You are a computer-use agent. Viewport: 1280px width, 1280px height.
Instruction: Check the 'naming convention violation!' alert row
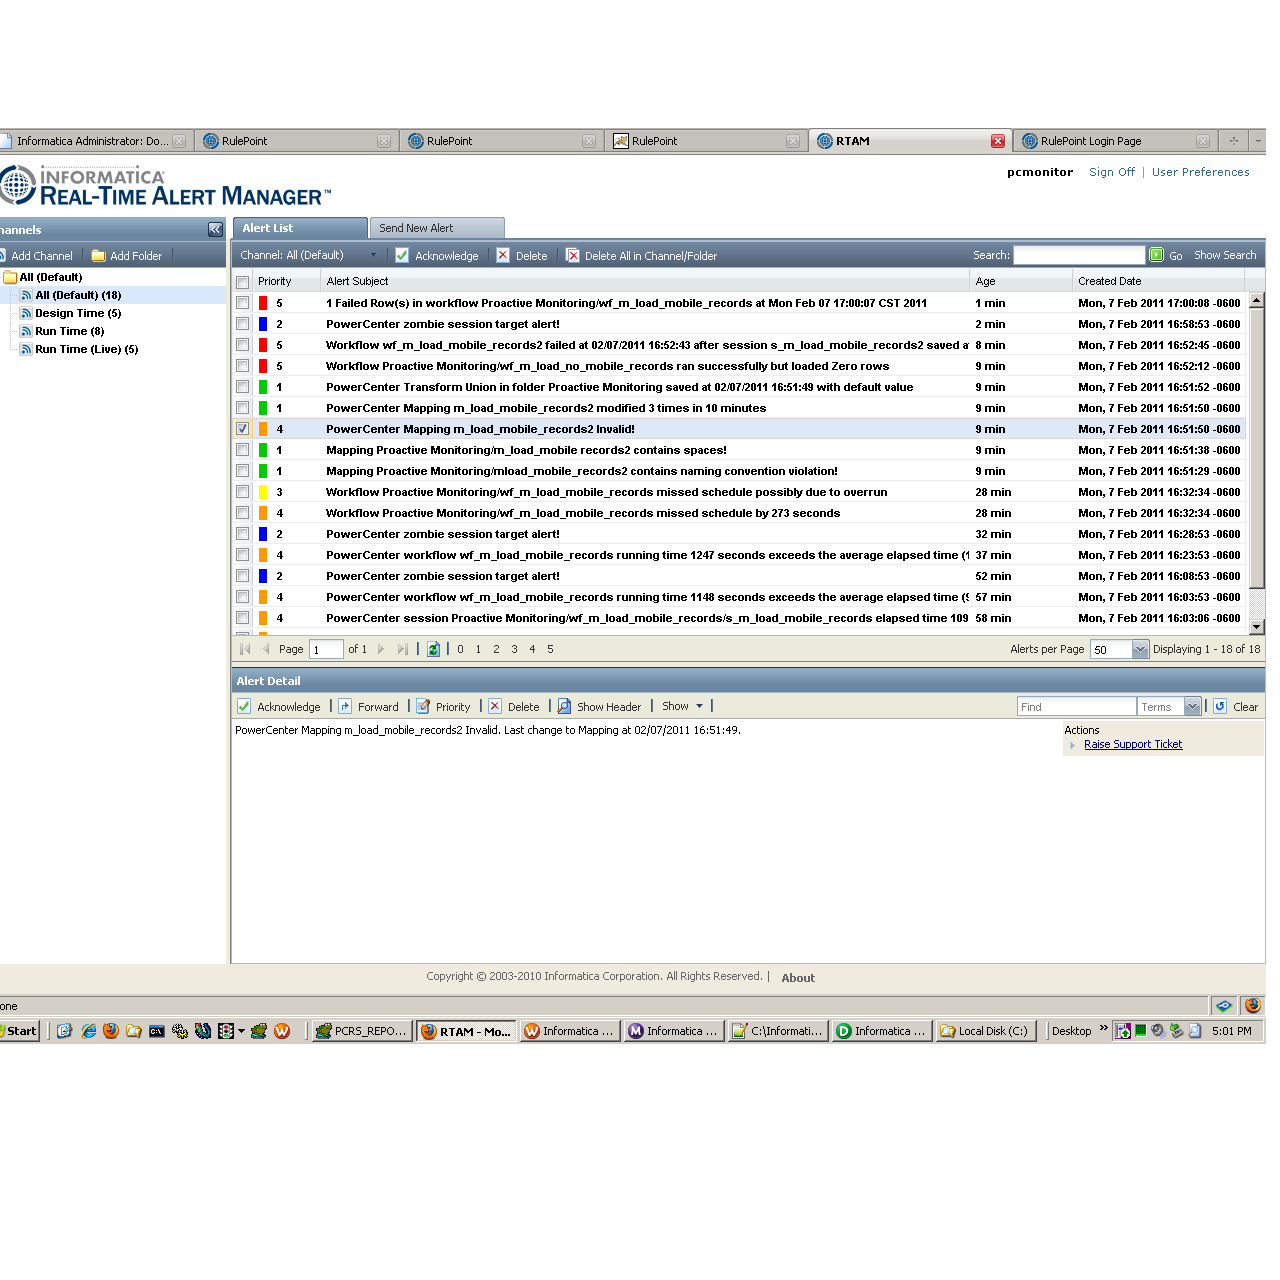point(242,471)
